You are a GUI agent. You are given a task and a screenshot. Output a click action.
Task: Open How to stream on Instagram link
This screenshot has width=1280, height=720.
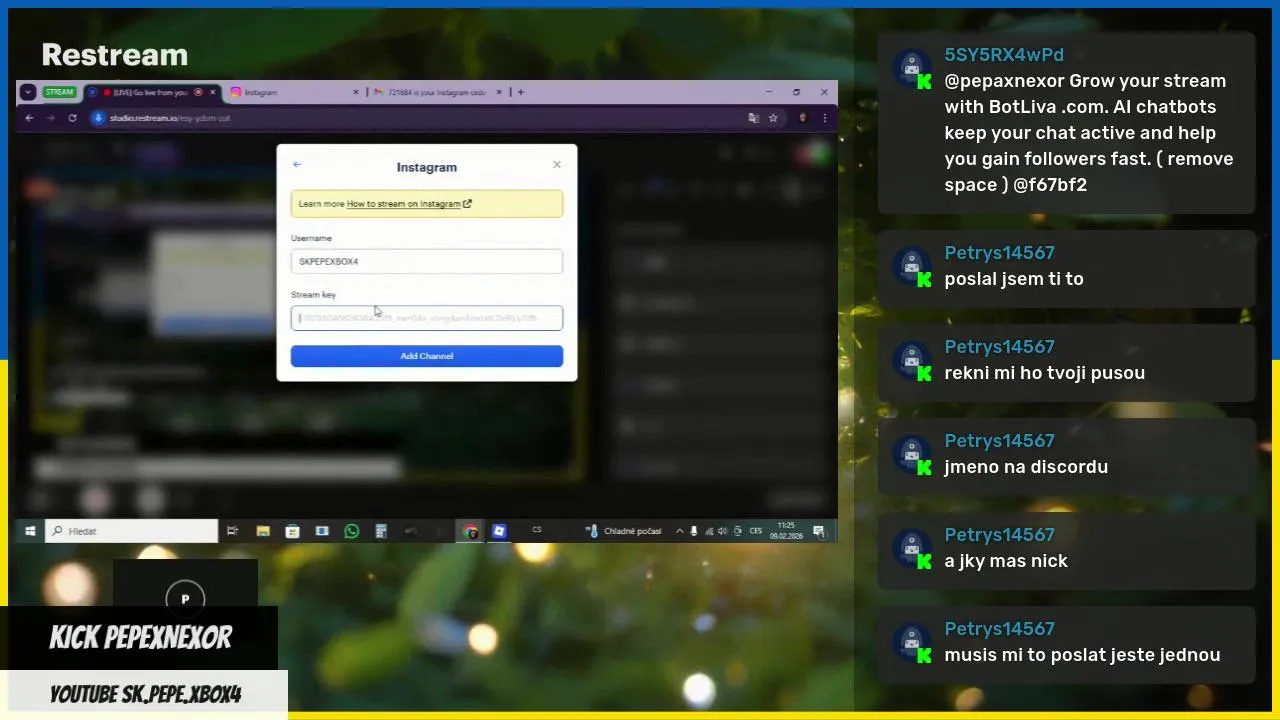click(409, 204)
